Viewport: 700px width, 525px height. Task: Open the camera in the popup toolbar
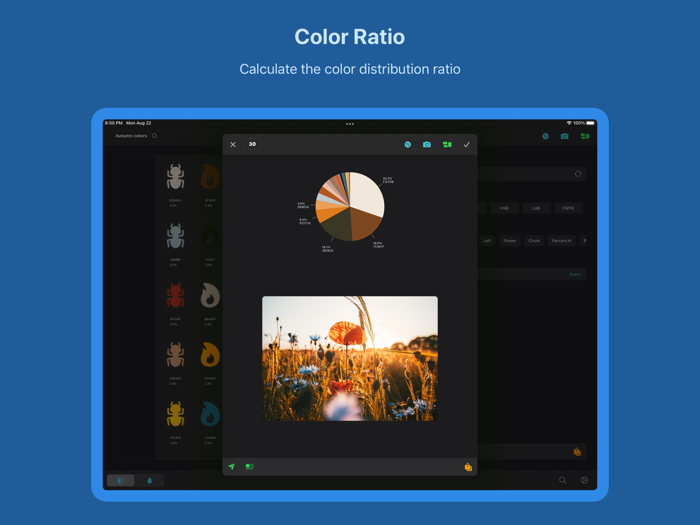(427, 144)
